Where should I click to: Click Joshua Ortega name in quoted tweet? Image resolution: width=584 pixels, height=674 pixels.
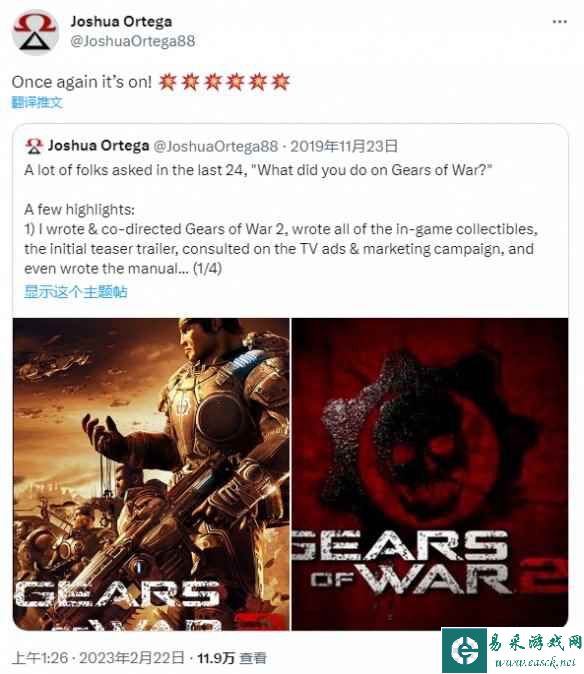[x=98, y=146]
